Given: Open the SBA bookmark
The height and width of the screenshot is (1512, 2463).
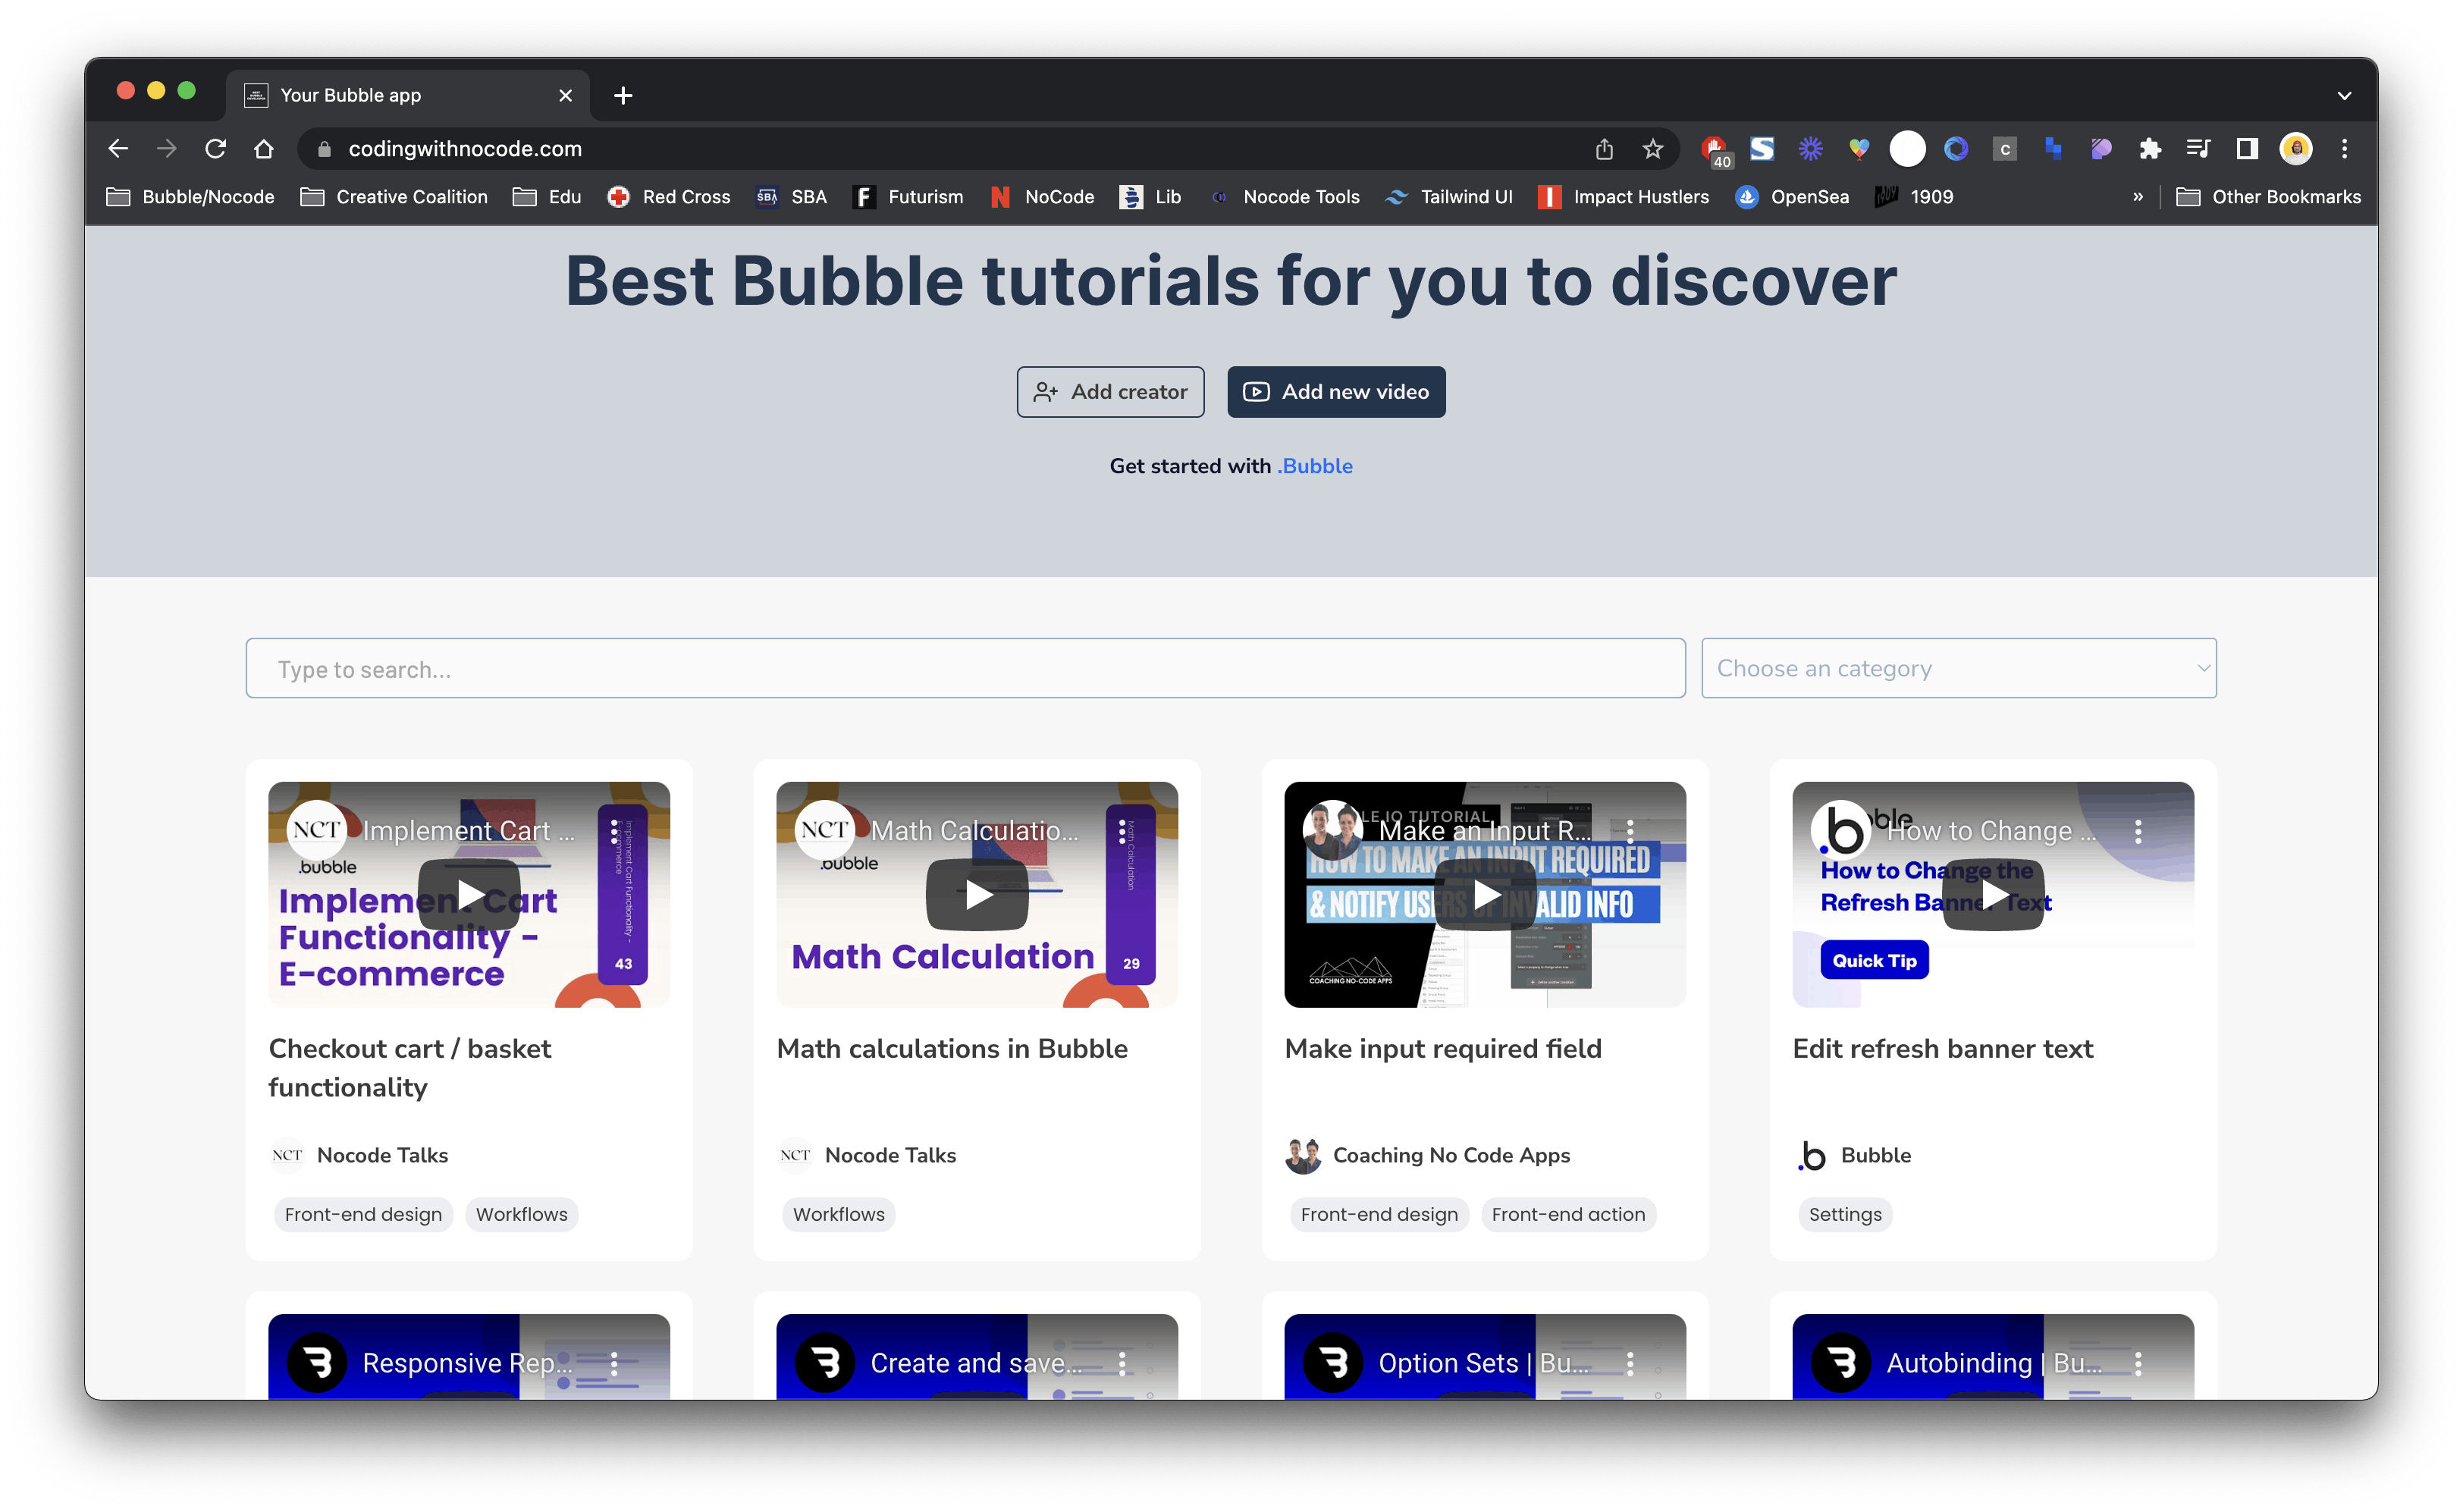Looking at the screenshot, I should [792, 197].
